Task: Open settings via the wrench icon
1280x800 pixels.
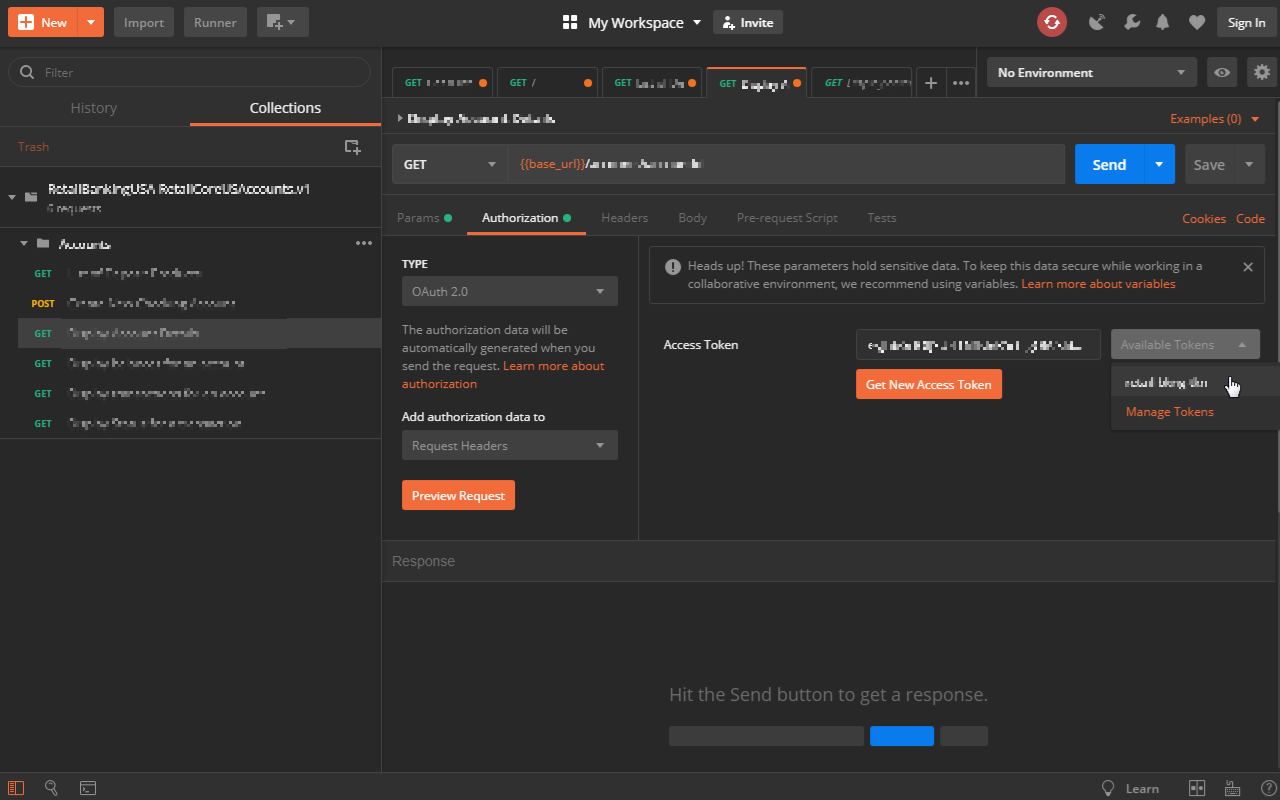Action: point(1132,22)
